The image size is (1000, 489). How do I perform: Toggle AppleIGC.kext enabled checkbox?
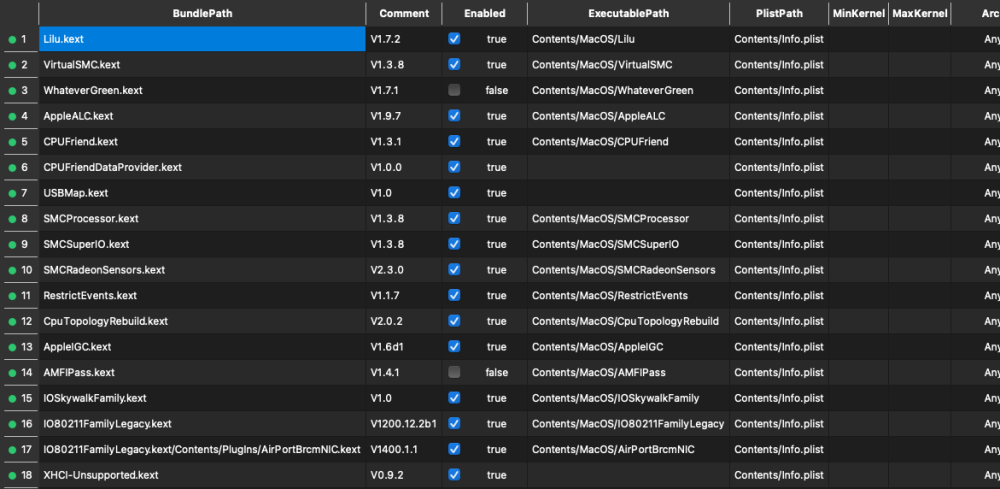point(454,347)
